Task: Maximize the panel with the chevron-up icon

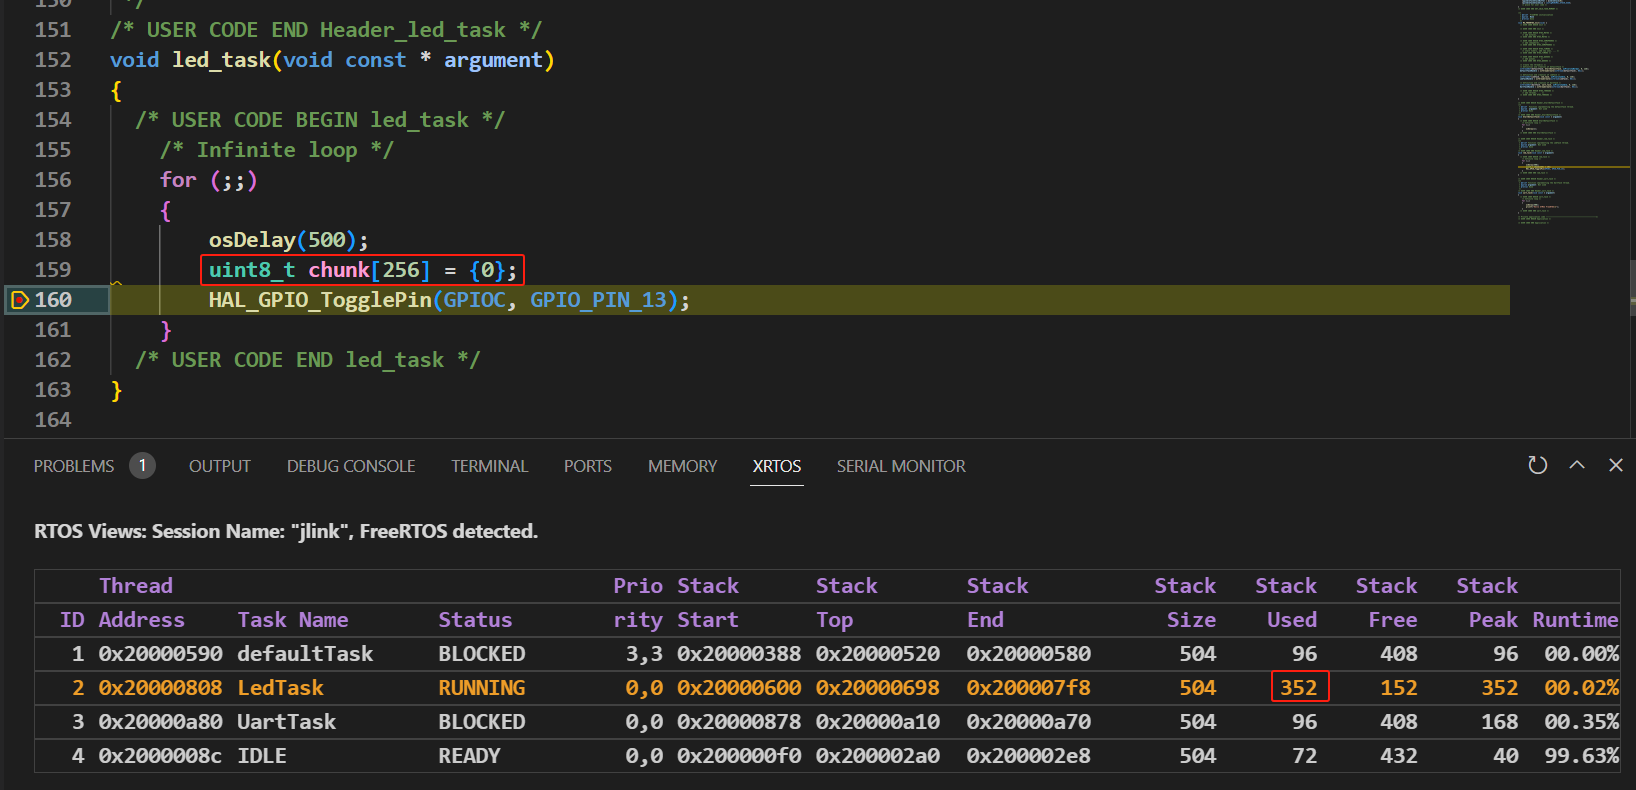Action: coord(1577,465)
